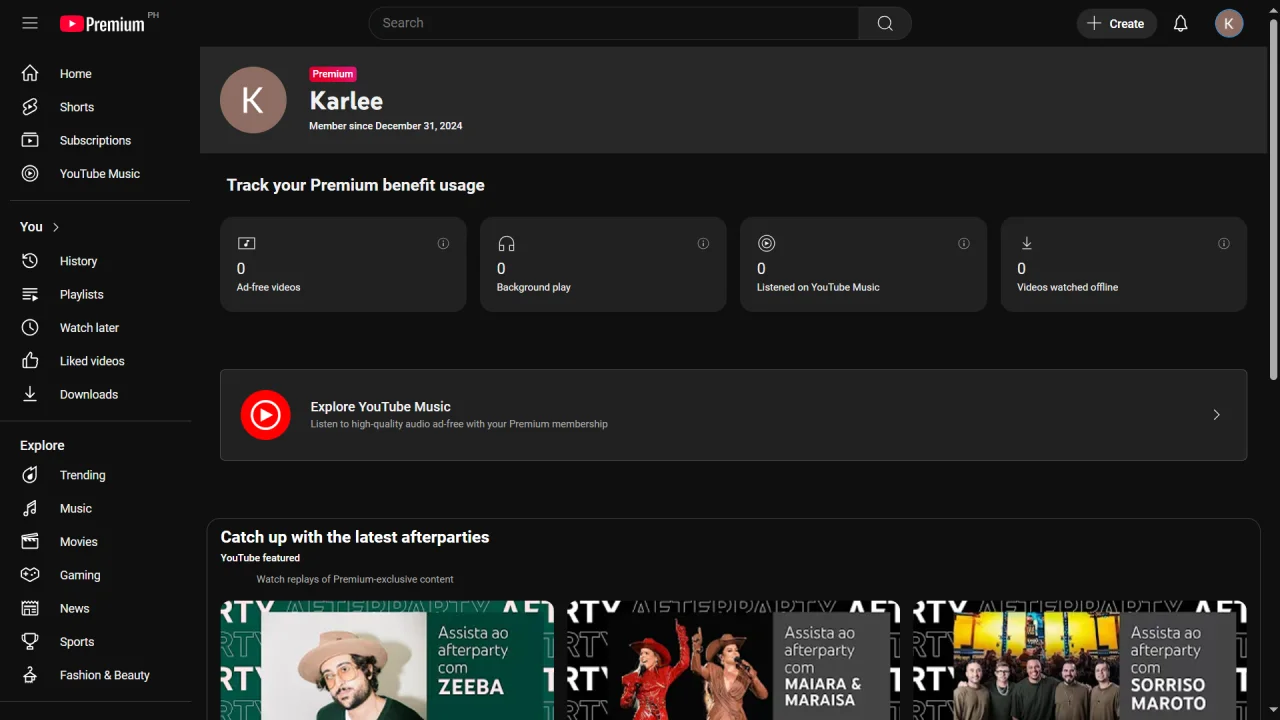Click 'Member since December 31, 2024' text

[x=386, y=126]
